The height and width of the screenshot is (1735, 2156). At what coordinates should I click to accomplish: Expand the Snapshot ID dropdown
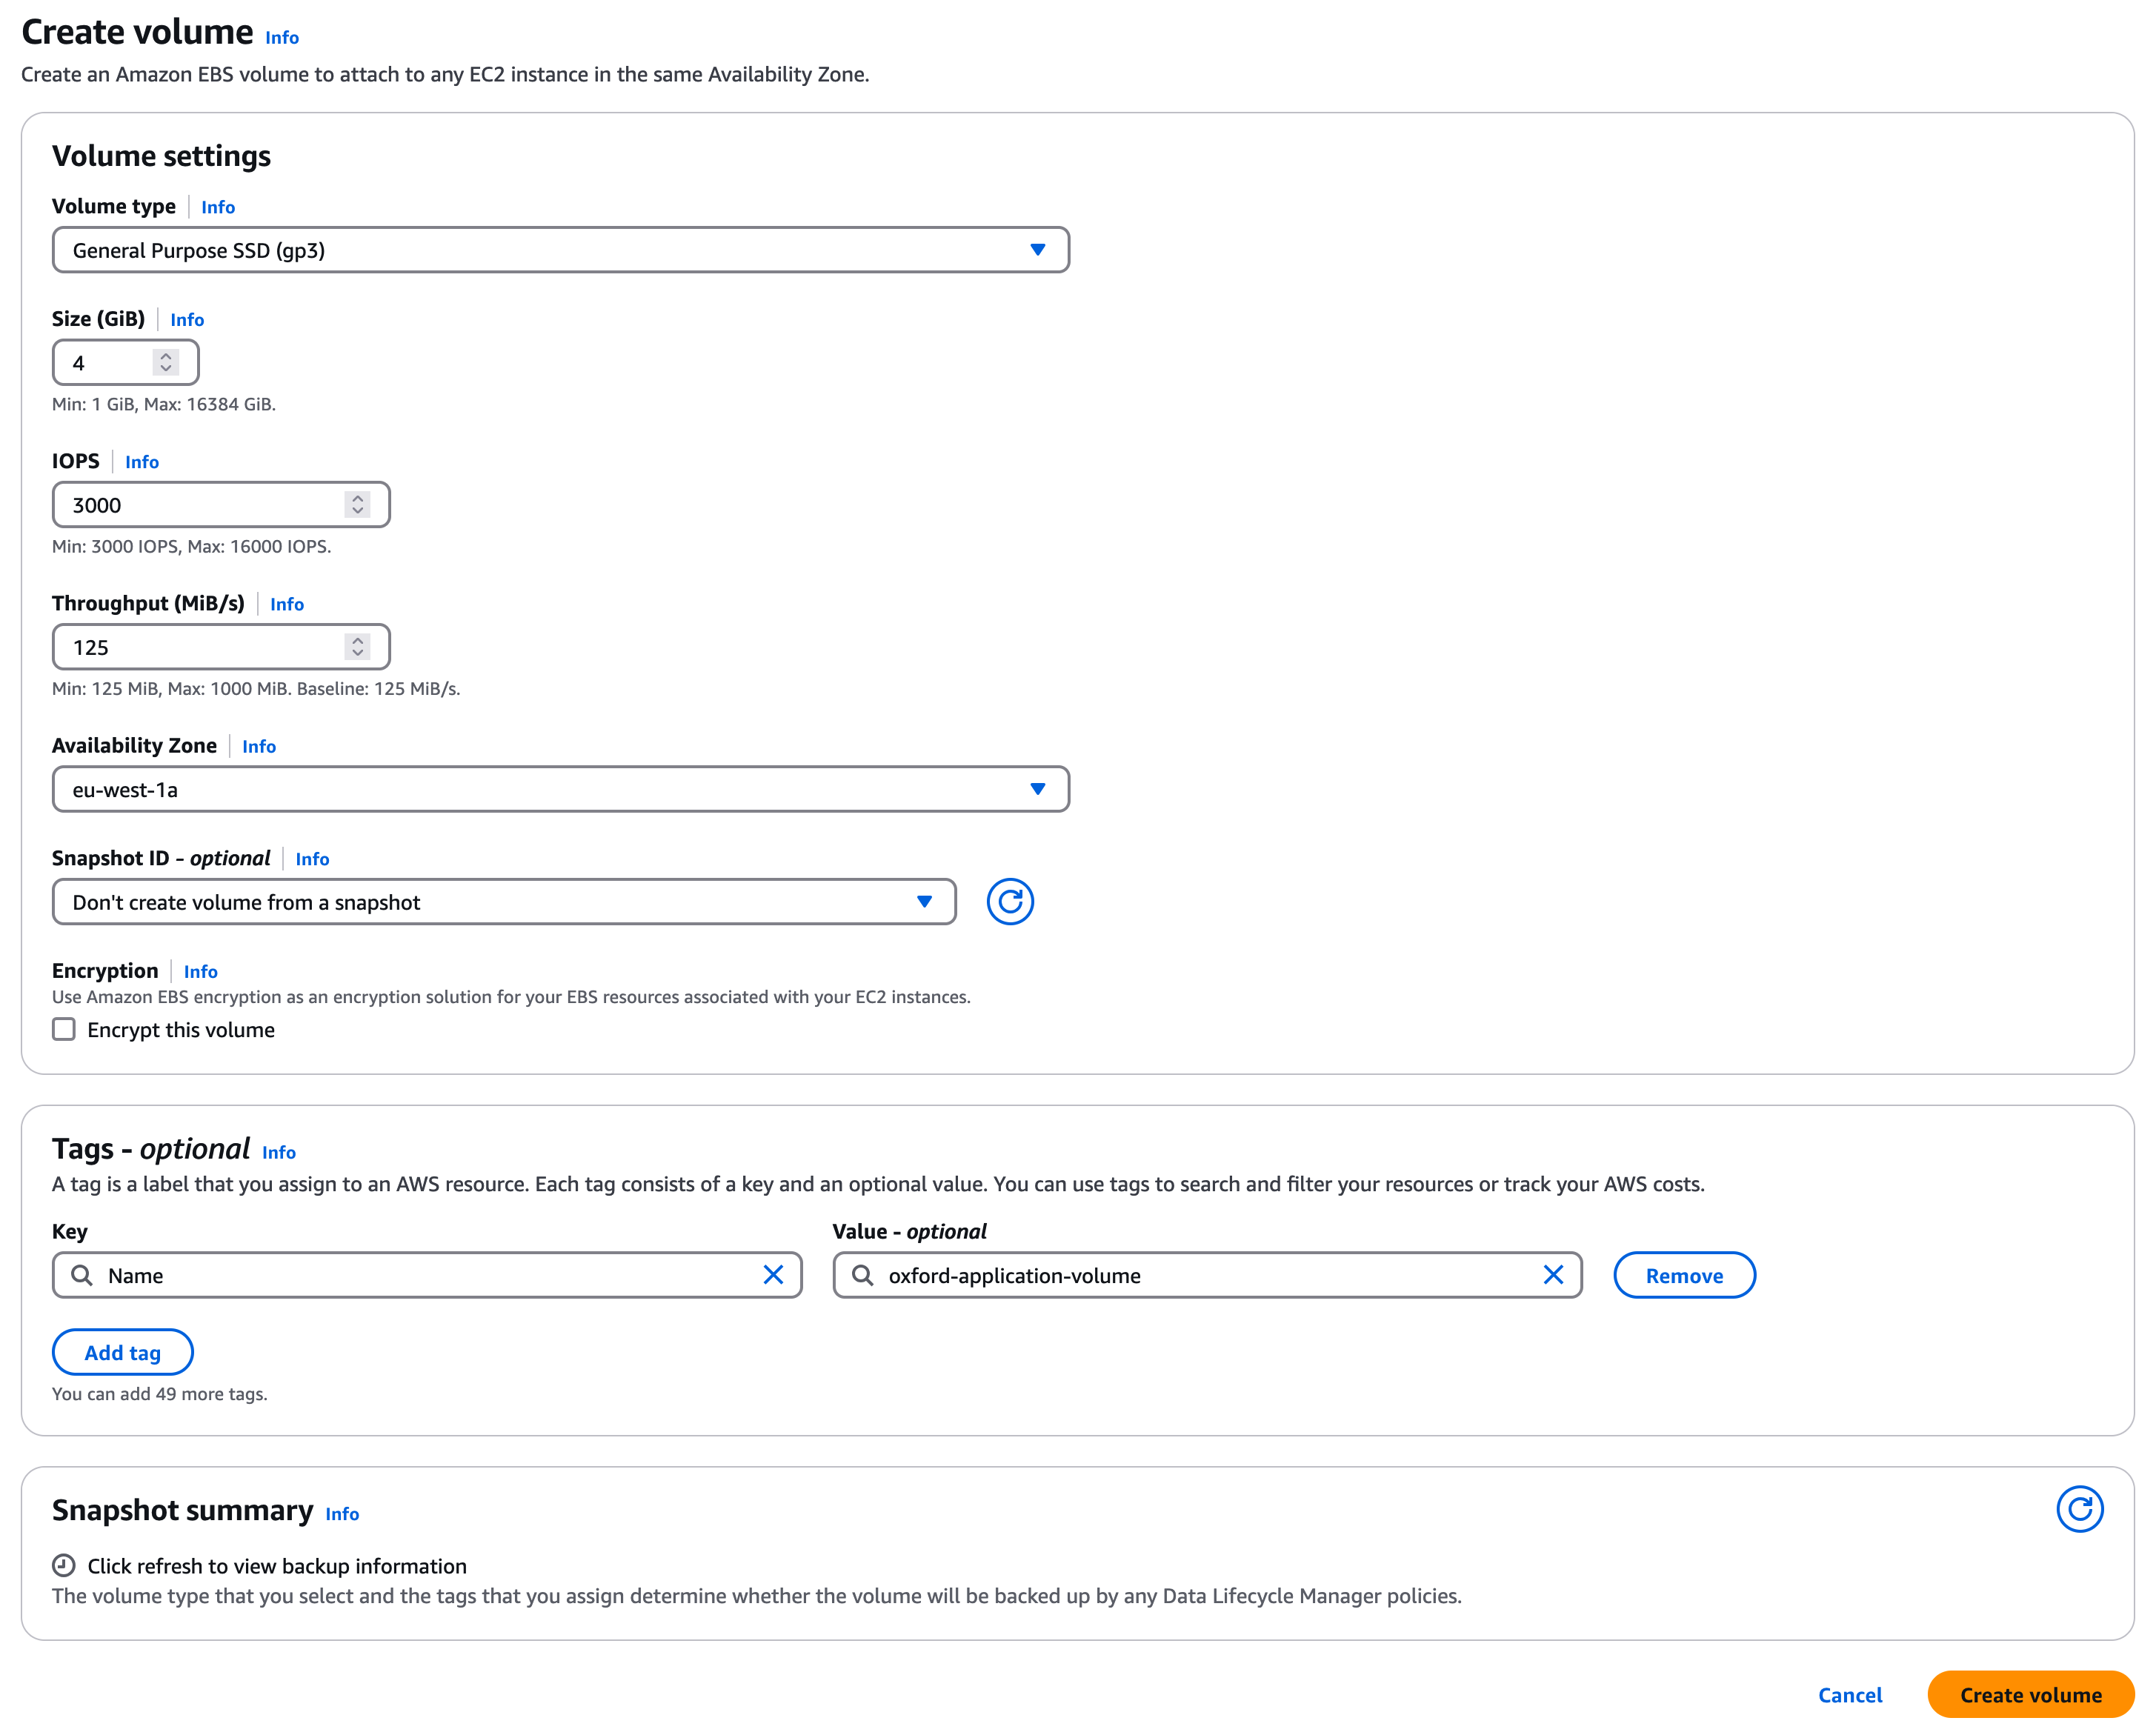(x=503, y=902)
